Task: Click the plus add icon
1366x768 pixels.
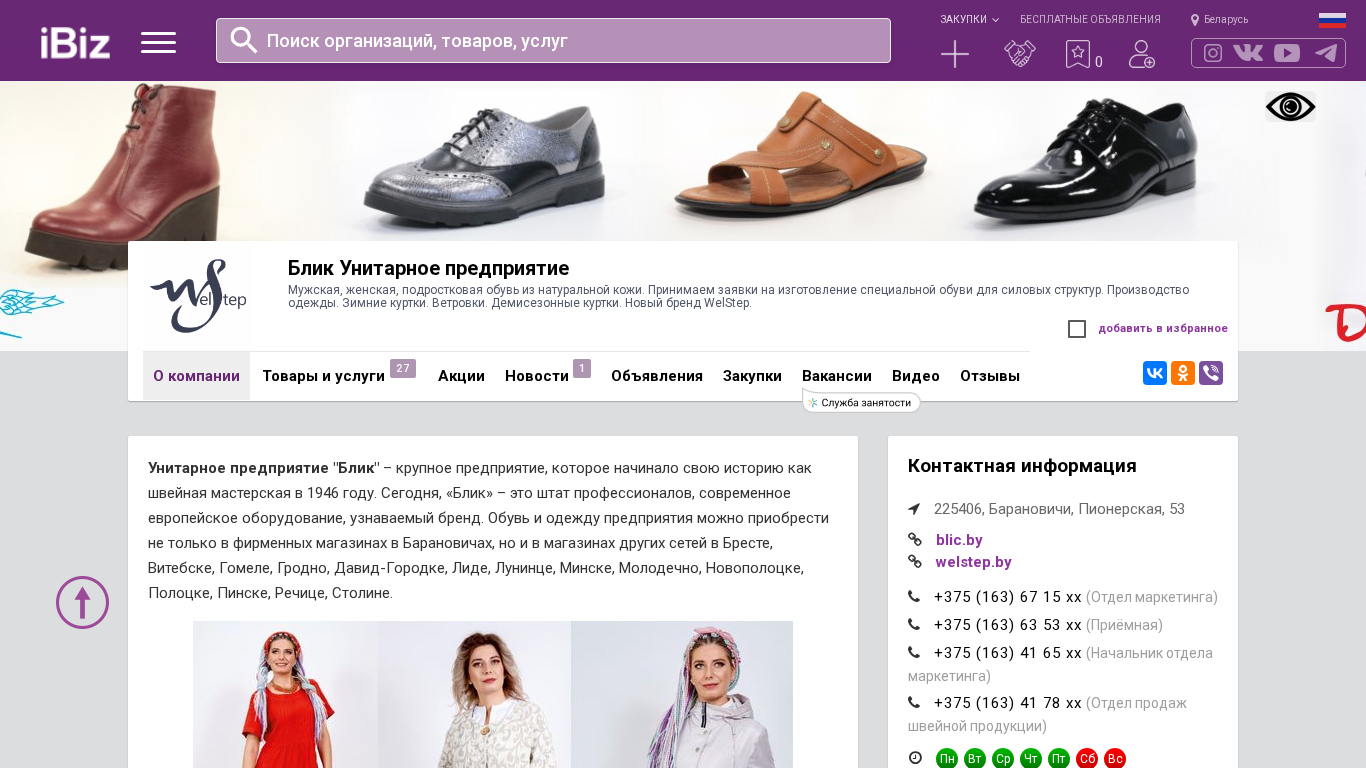Action: [x=955, y=54]
